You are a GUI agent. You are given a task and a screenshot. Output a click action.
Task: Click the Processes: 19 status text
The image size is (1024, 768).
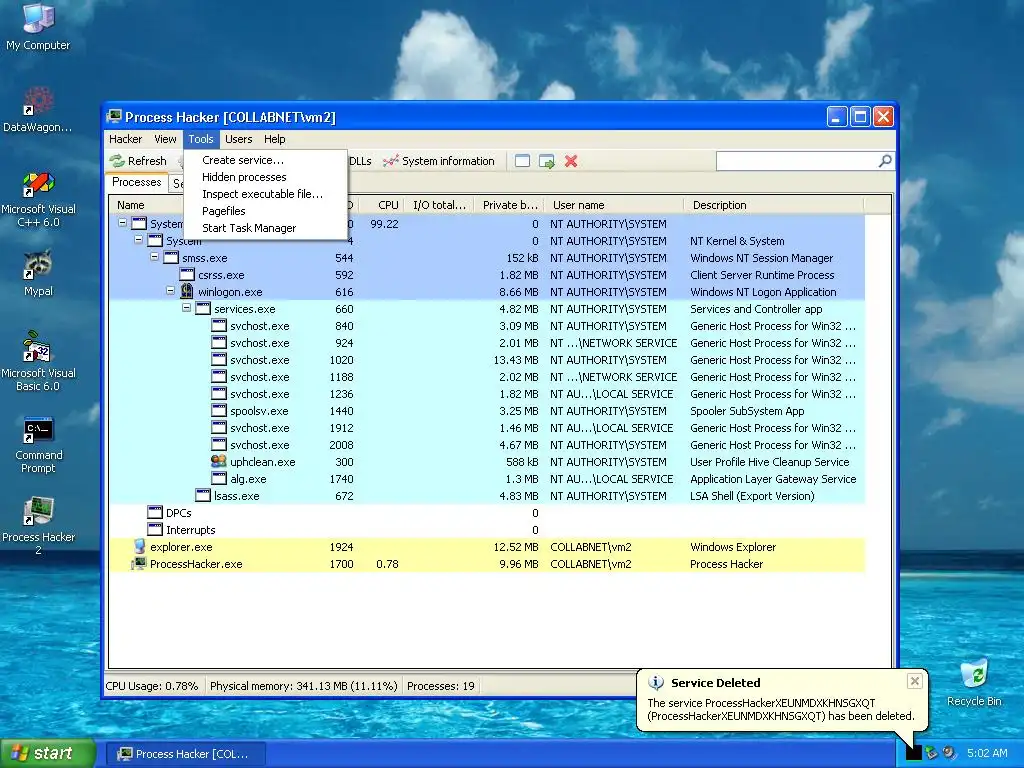pyautogui.click(x=441, y=686)
